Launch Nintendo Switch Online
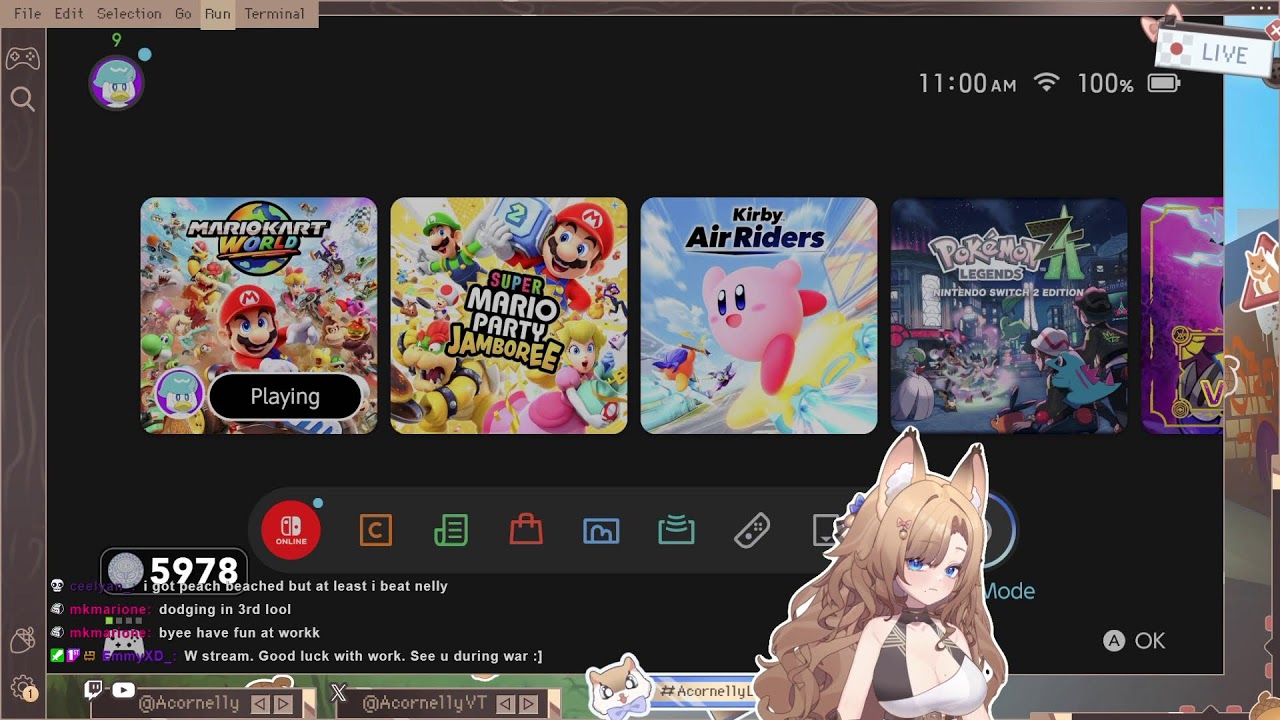1280x720 pixels. pos(291,530)
